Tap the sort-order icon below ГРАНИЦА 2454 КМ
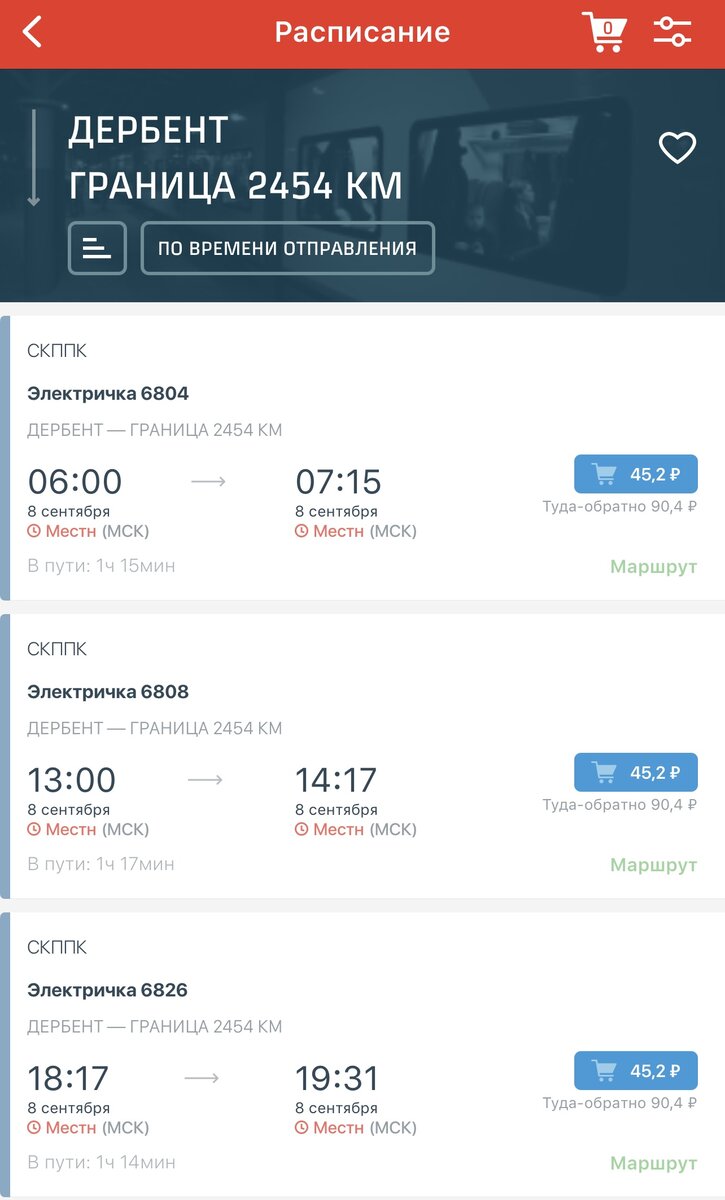Viewport: 725px width, 1200px height. coord(95,248)
